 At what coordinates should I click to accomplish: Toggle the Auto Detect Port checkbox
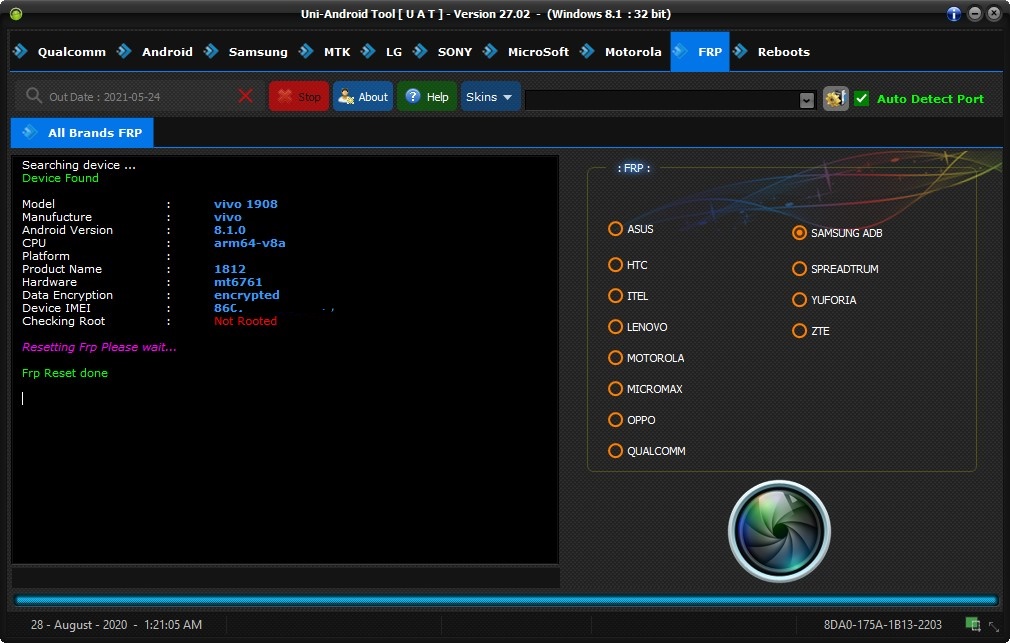pos(861,99)
